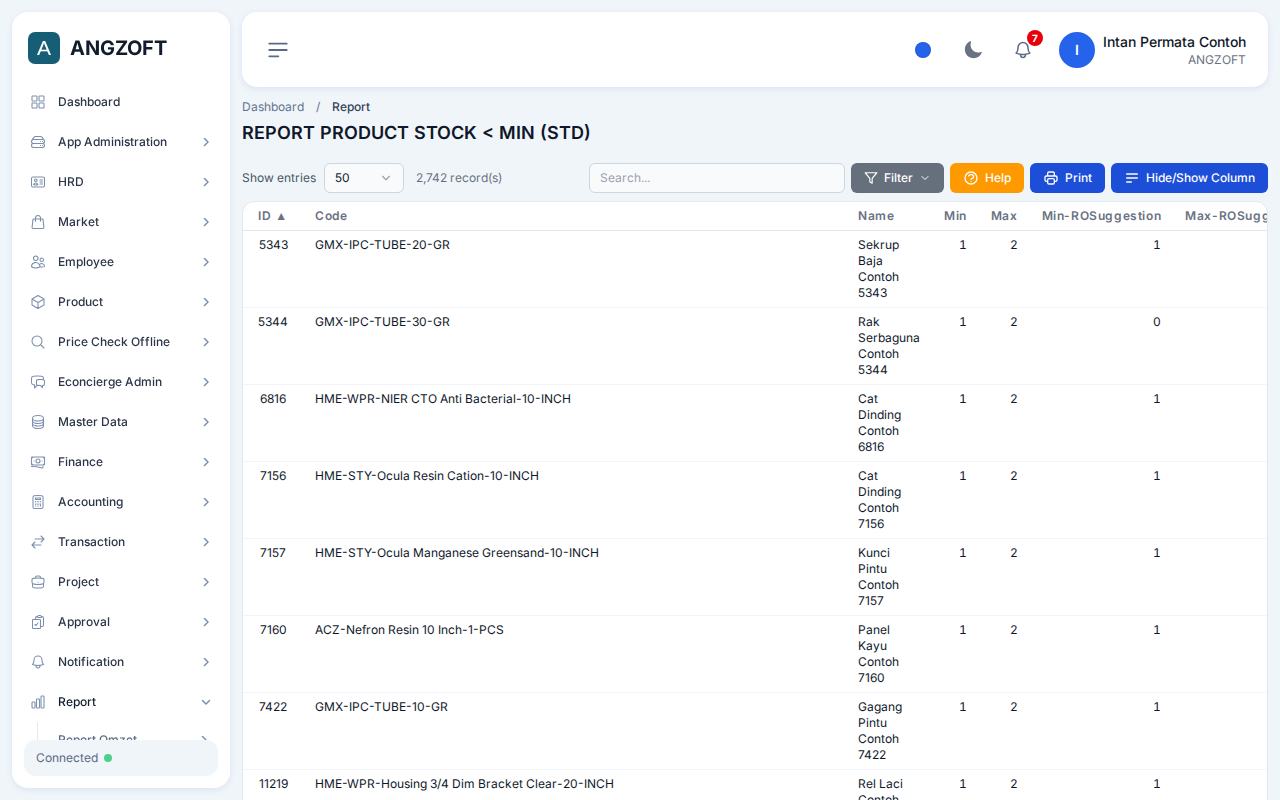The image size is (1280, 800).
Task: Open the notifications bell icon
Action: pyautogui.click(x=1023, y=50)
